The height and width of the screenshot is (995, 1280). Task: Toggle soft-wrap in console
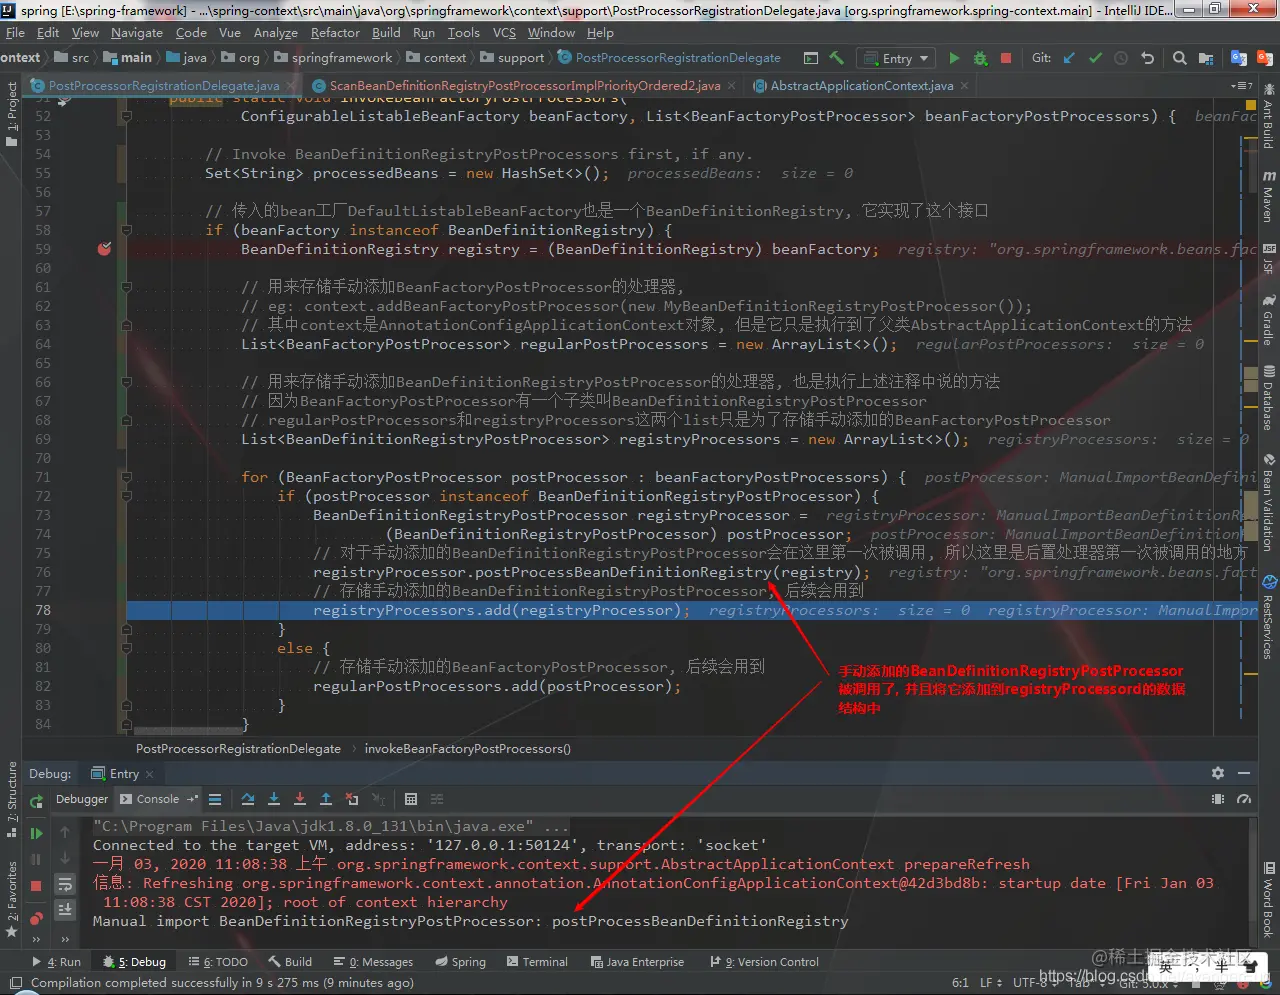(65, 884)
